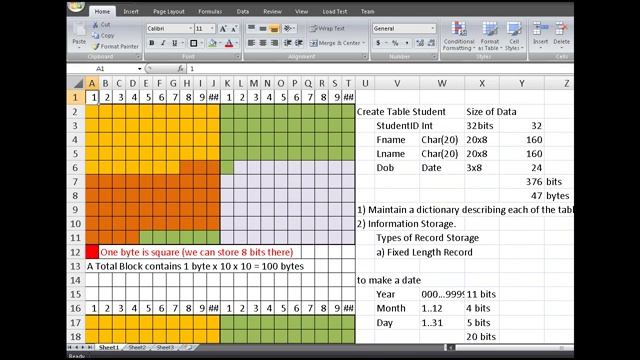Click Increase Decimal icon

[420, 43]
